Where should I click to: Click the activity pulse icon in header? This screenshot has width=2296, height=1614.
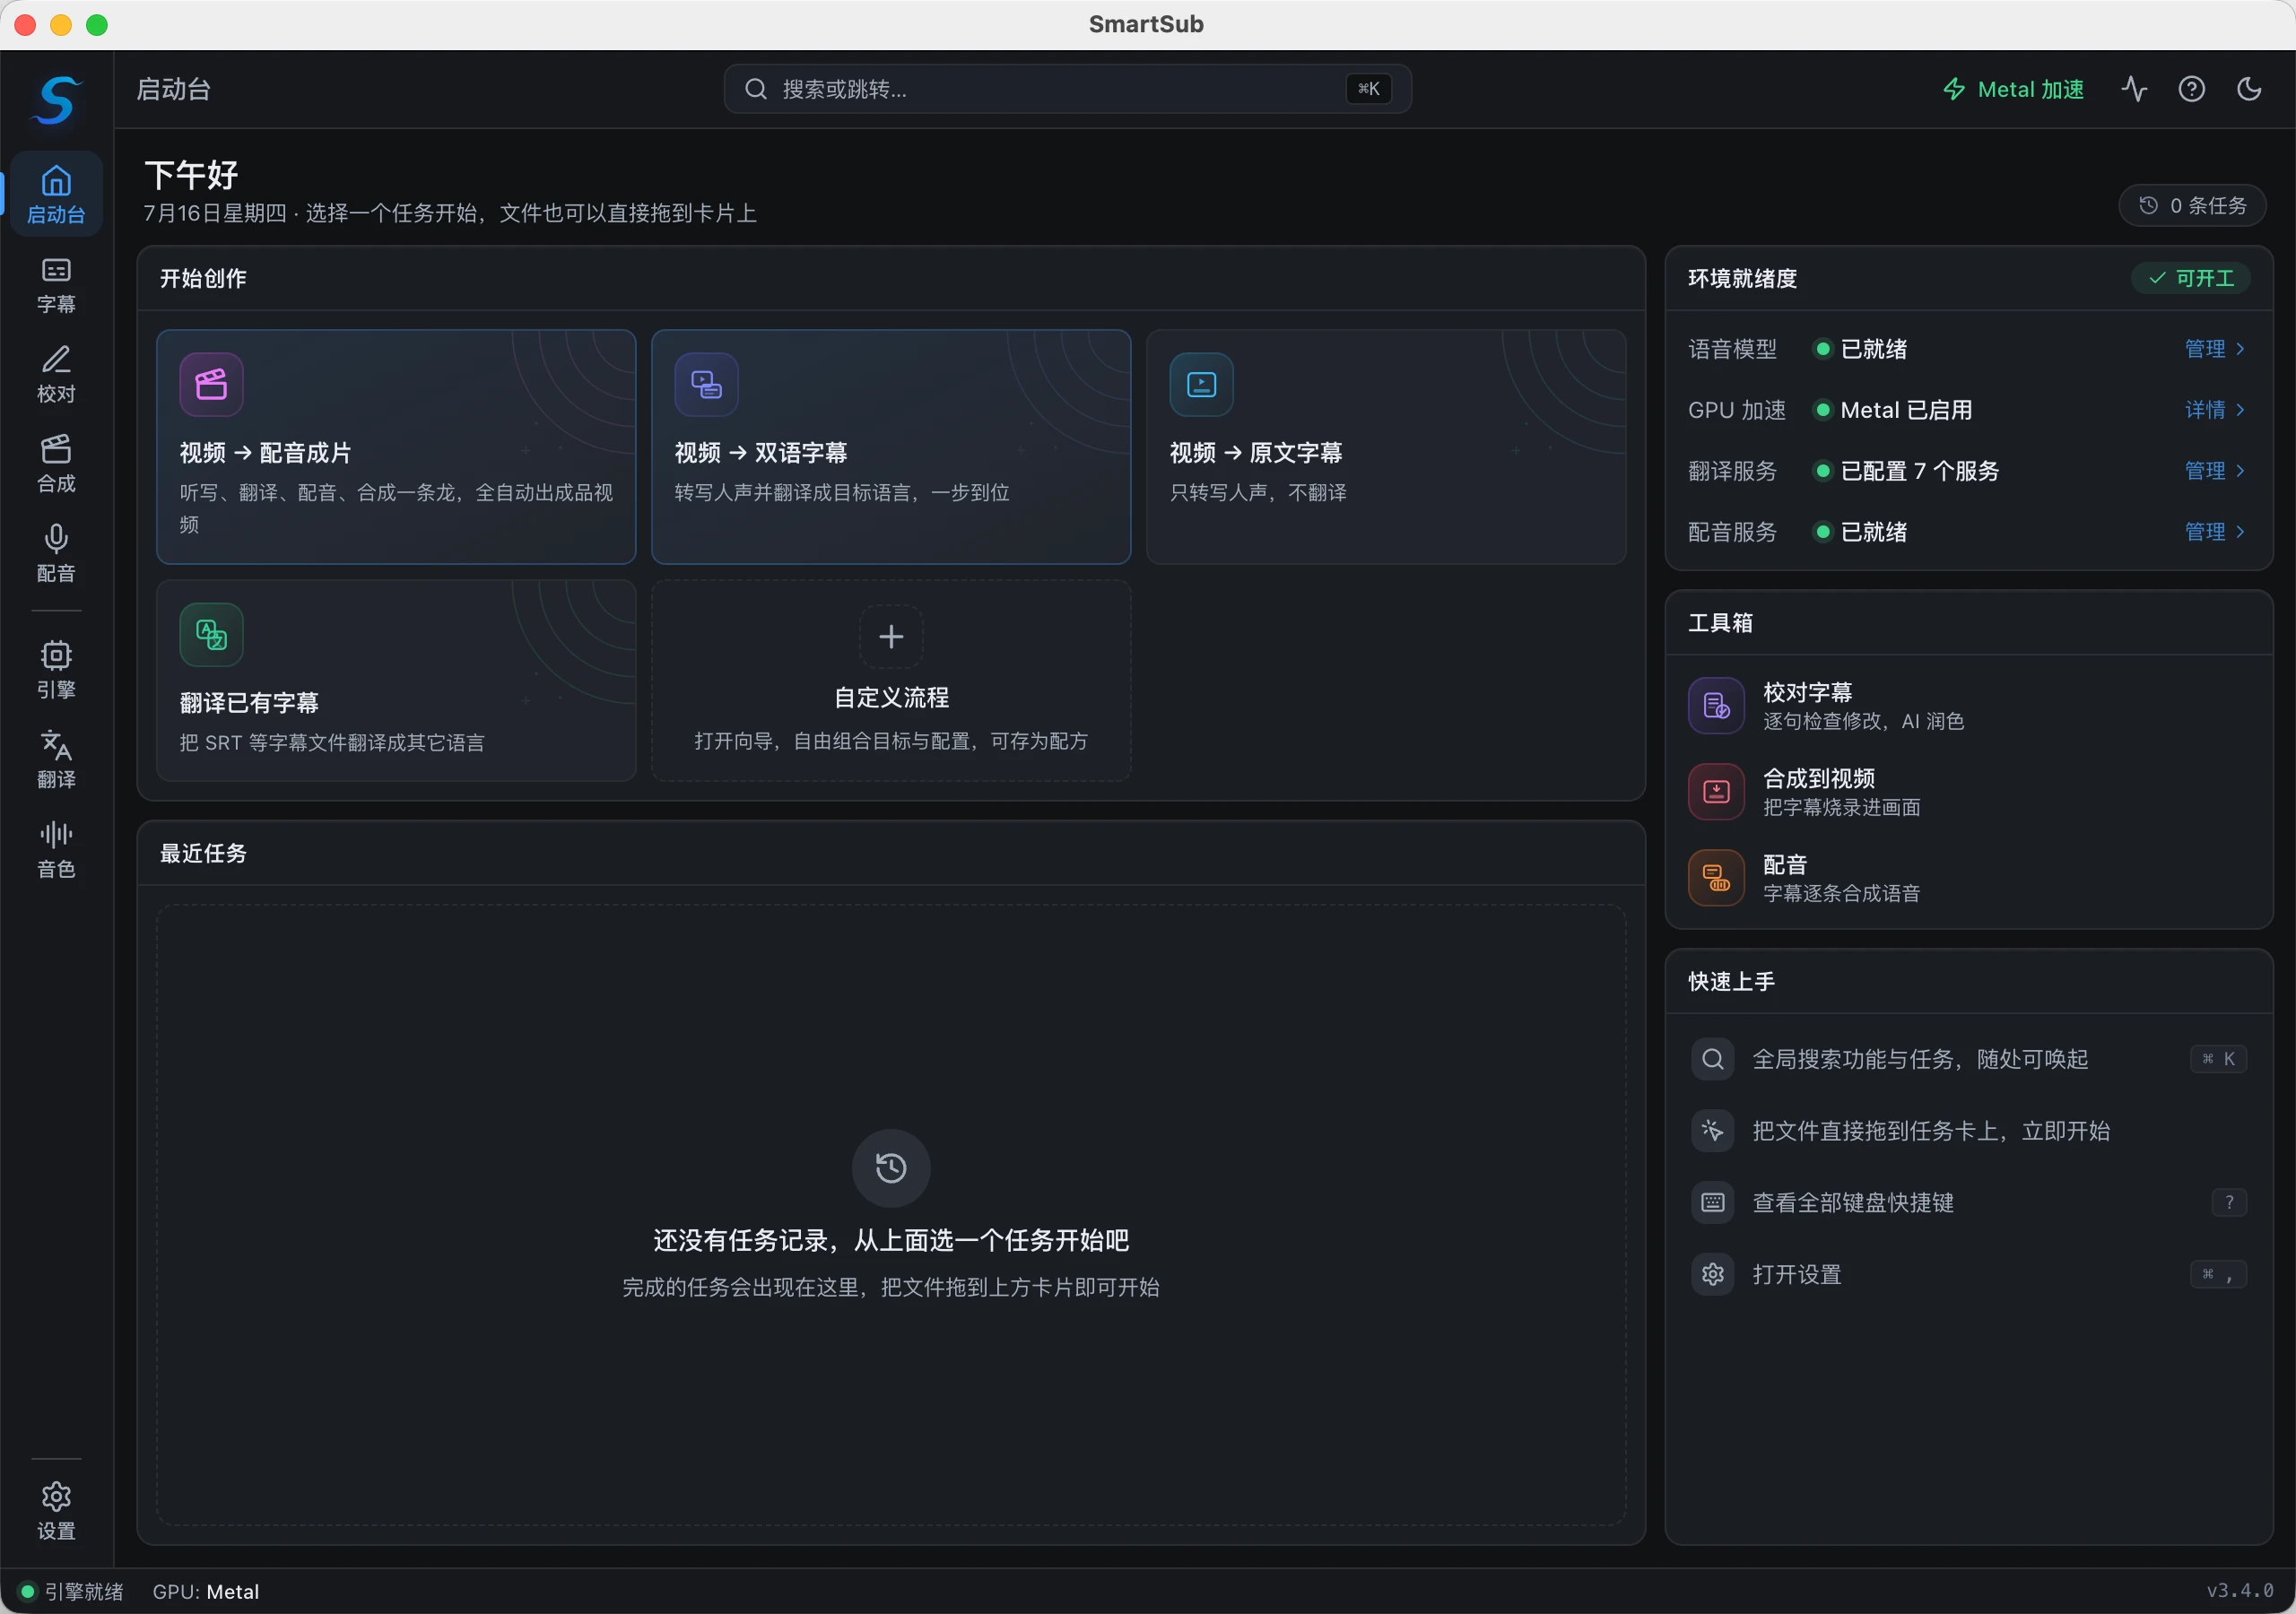point(2134,89)
